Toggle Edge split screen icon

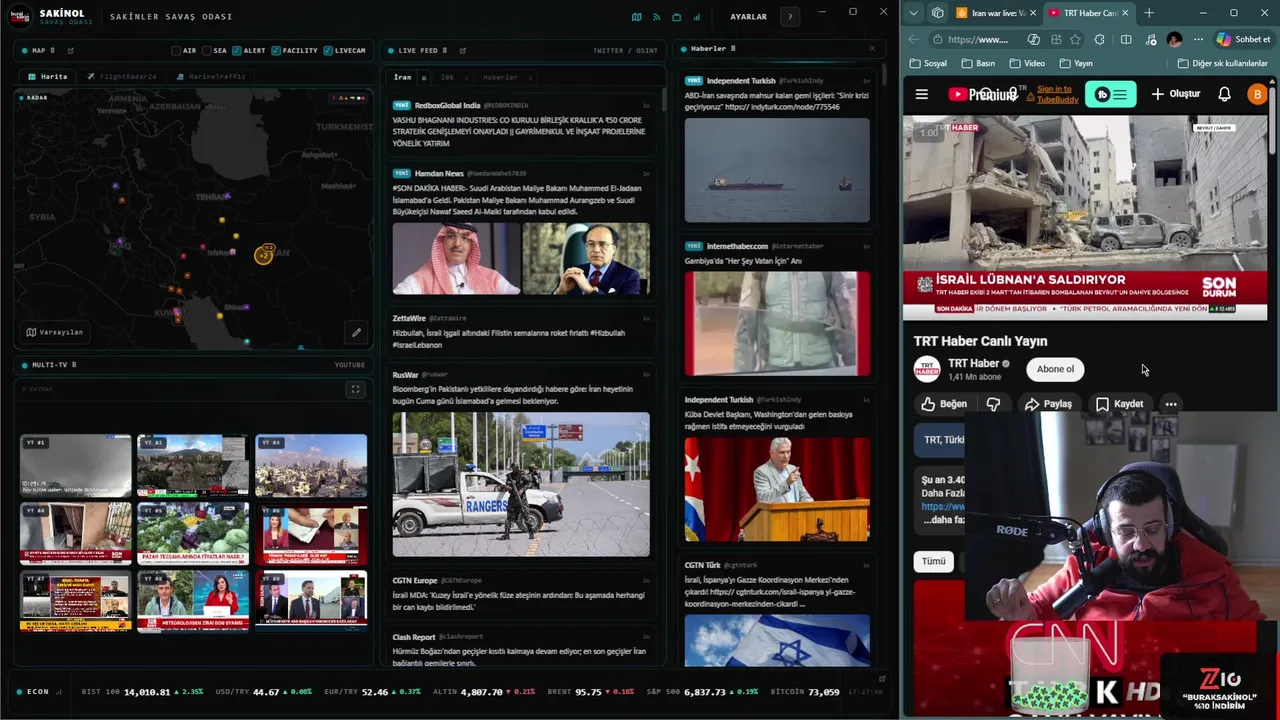(x=1126, y=39)
